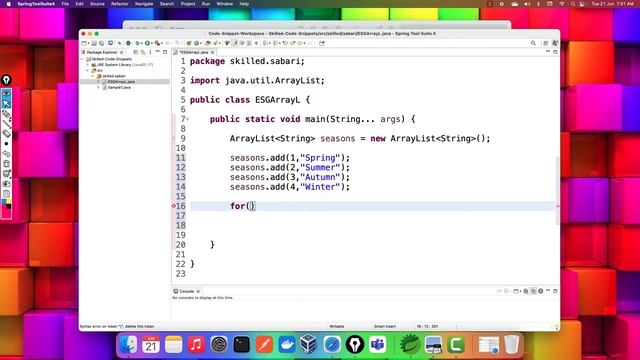Click the trash icon in annotation toolbar
This screenshot has height=360, width=640.
point(7,164)
